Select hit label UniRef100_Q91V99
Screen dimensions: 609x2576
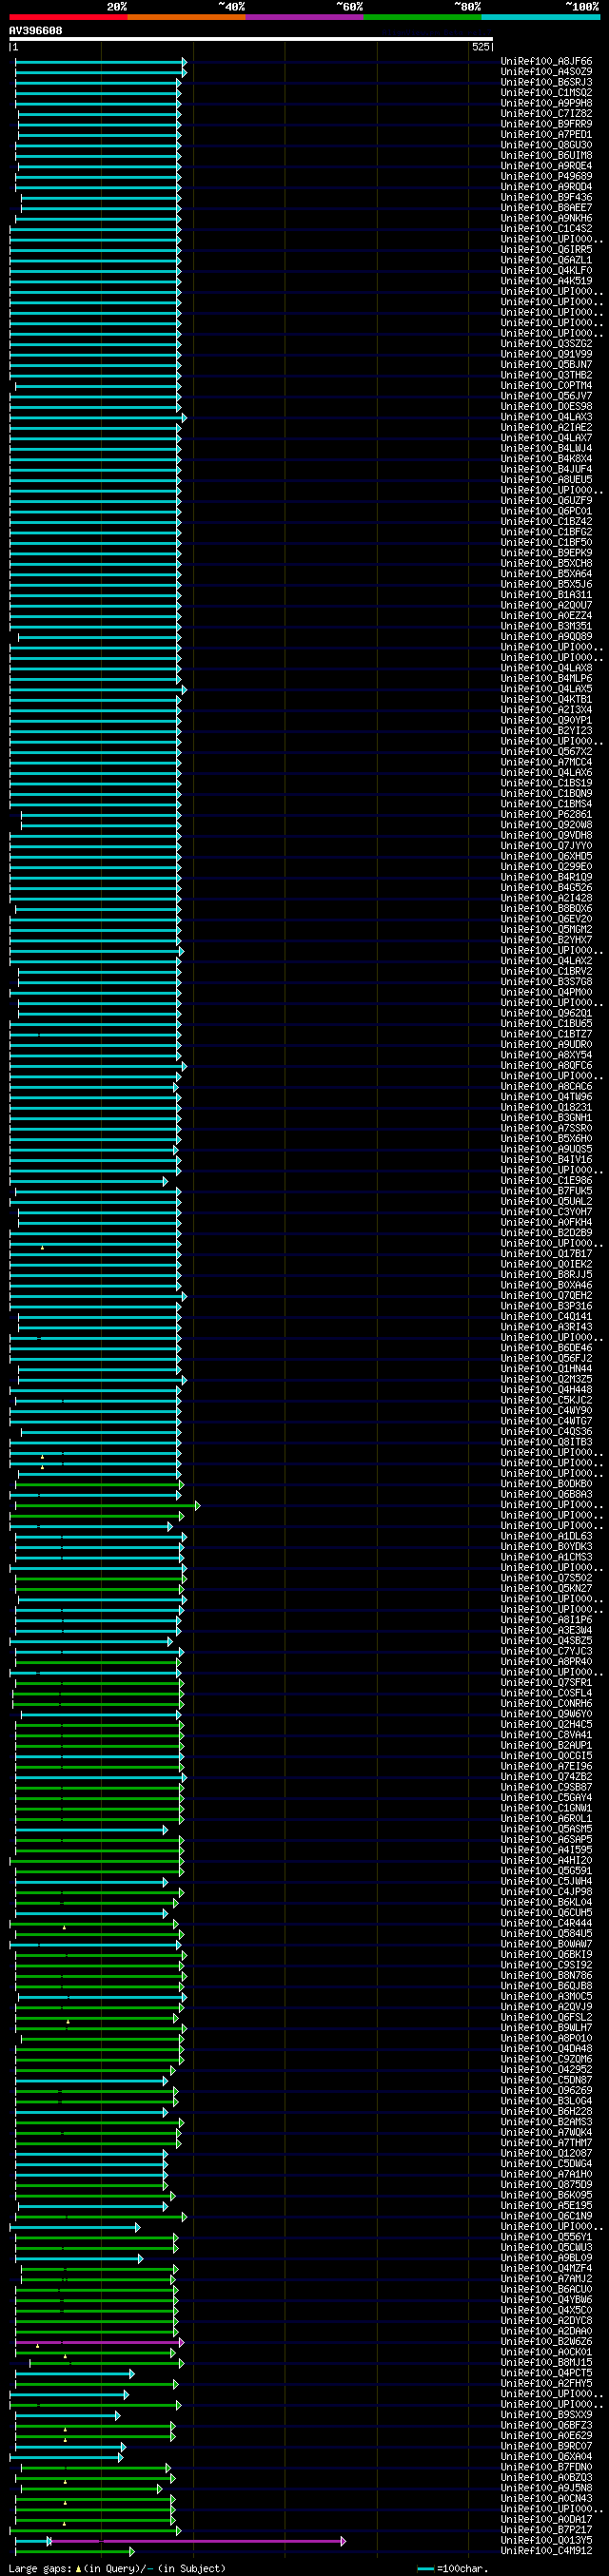546,354
